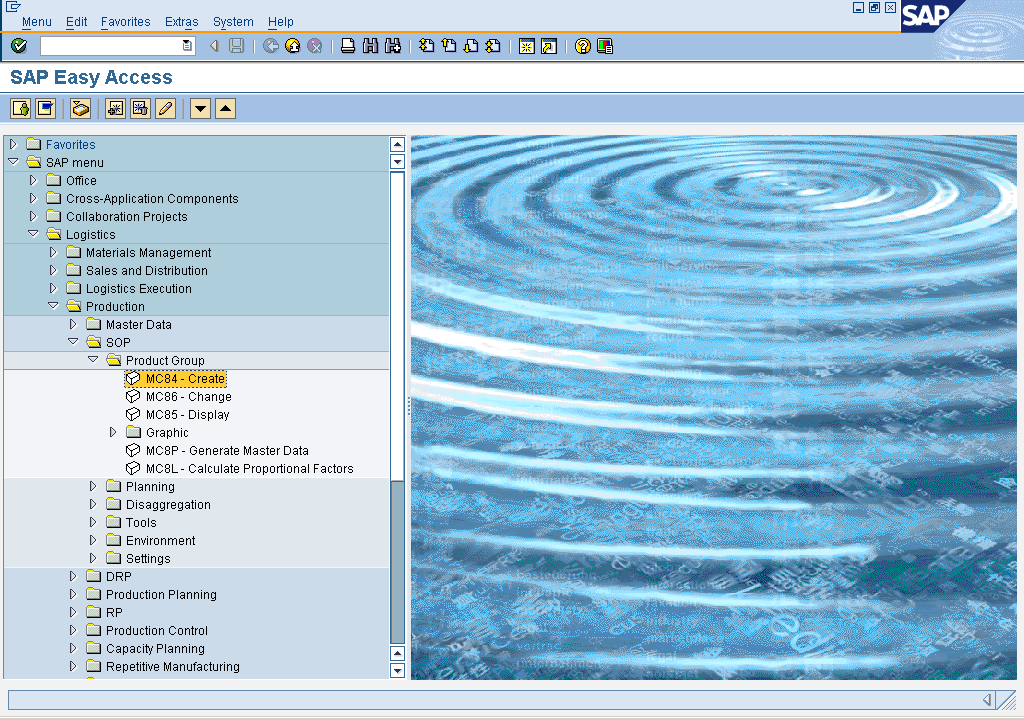Go to Last Page icon
This screenshot has width=1024, height=720.
[x=493, y=46]
